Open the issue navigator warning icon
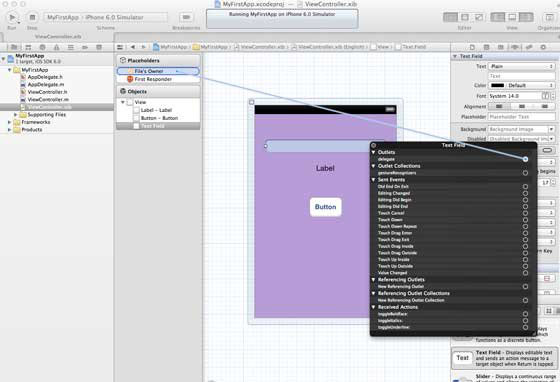 [56, 47]
